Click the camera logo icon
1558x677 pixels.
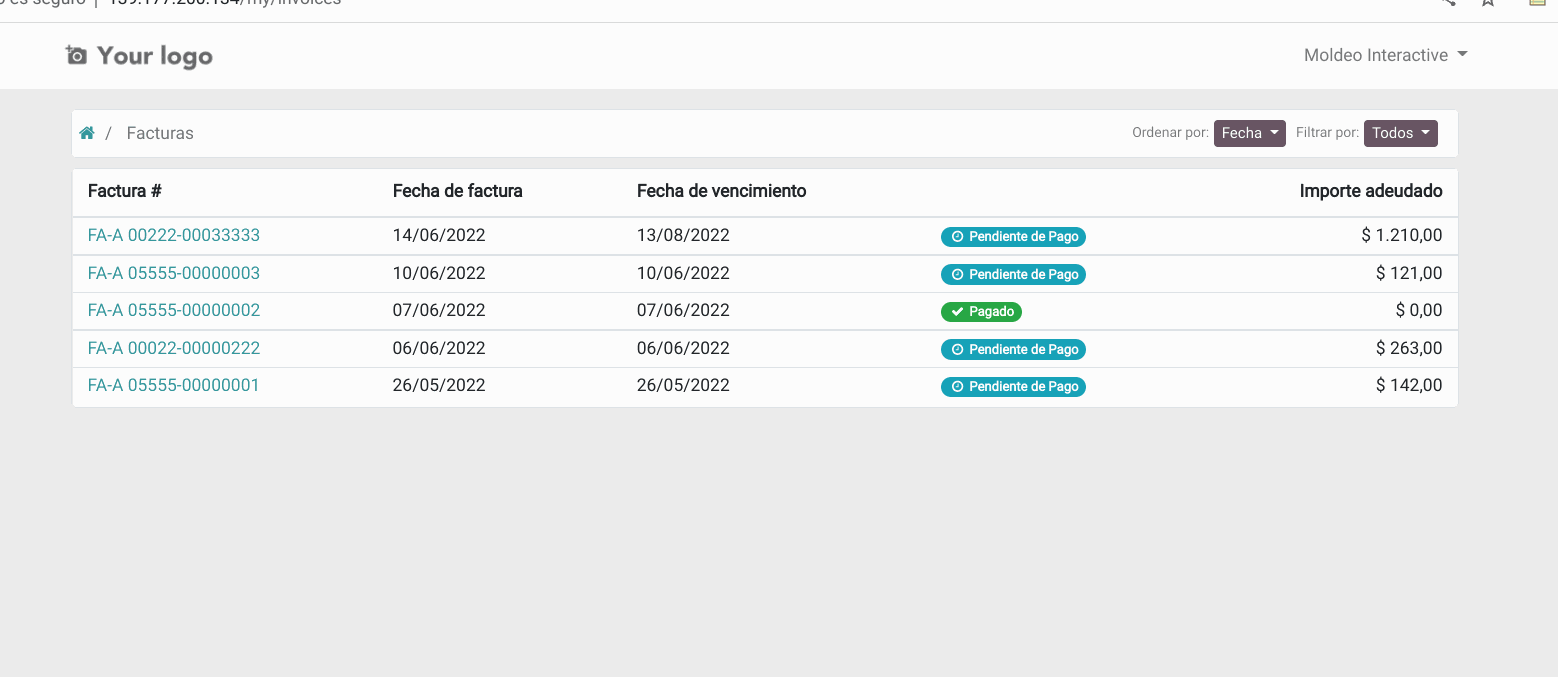pos(76,55)
